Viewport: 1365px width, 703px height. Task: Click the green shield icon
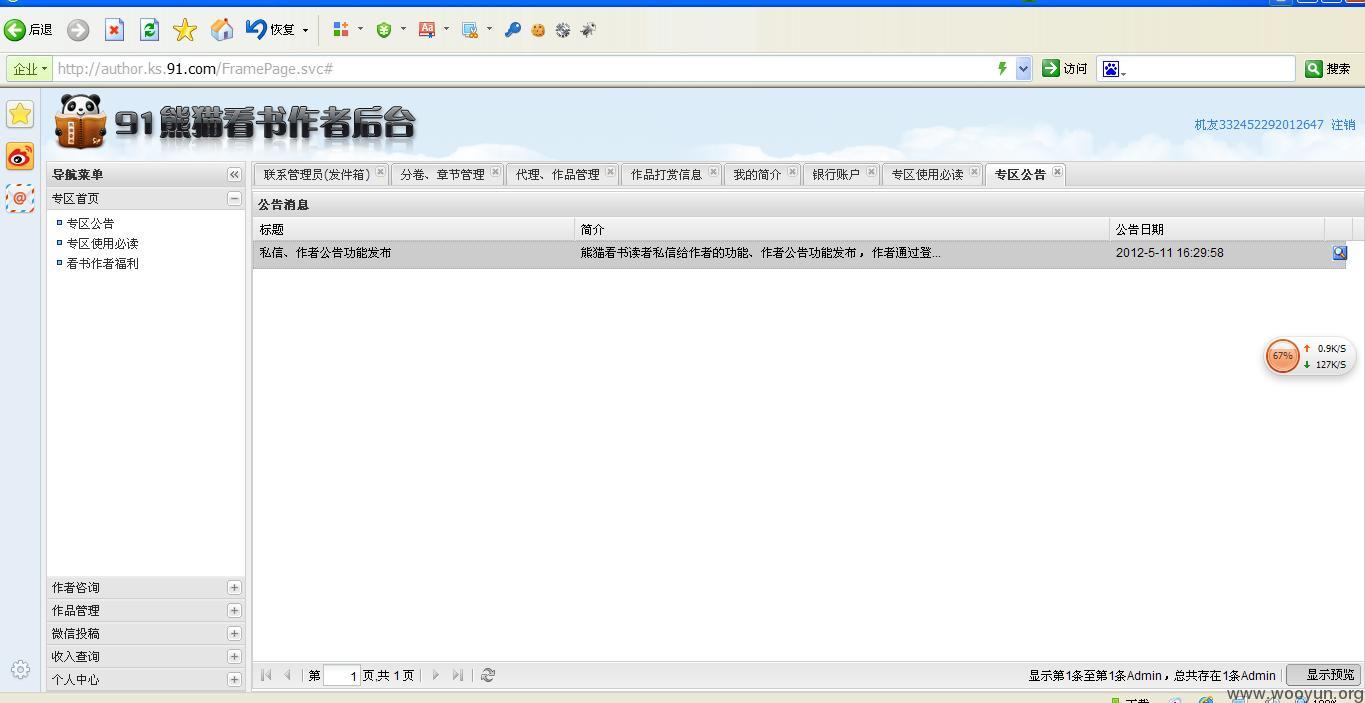pyautogui.click(x=384, y=30)
